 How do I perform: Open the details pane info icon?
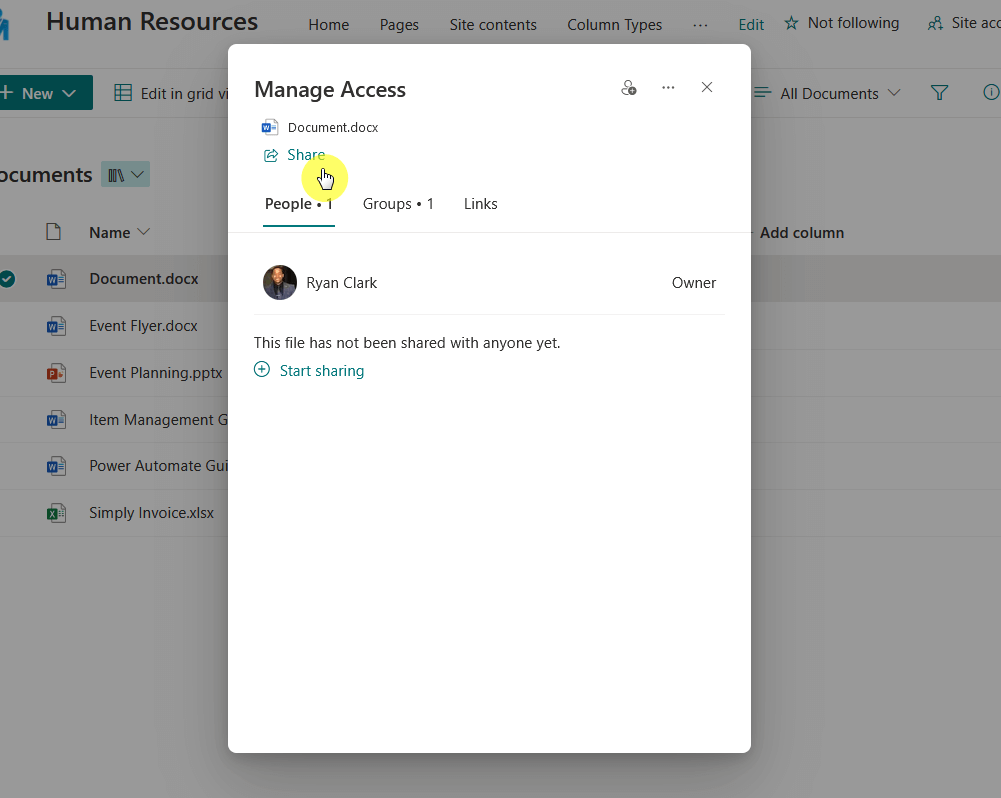point(991,93)
